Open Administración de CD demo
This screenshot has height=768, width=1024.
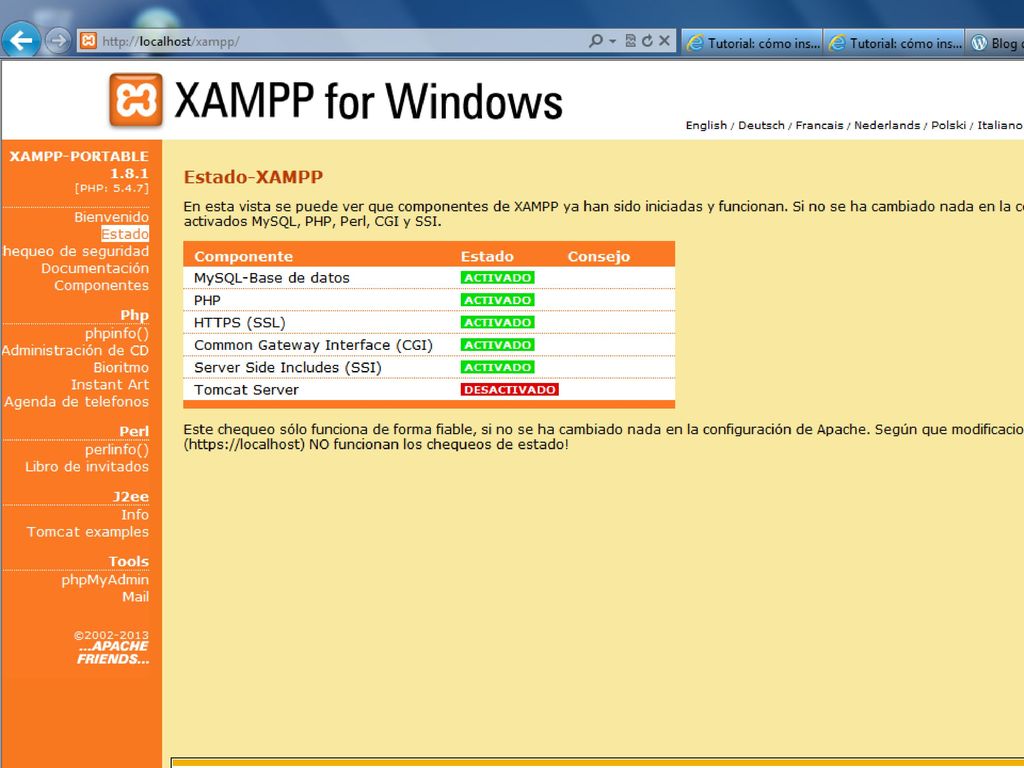(75, 351)
